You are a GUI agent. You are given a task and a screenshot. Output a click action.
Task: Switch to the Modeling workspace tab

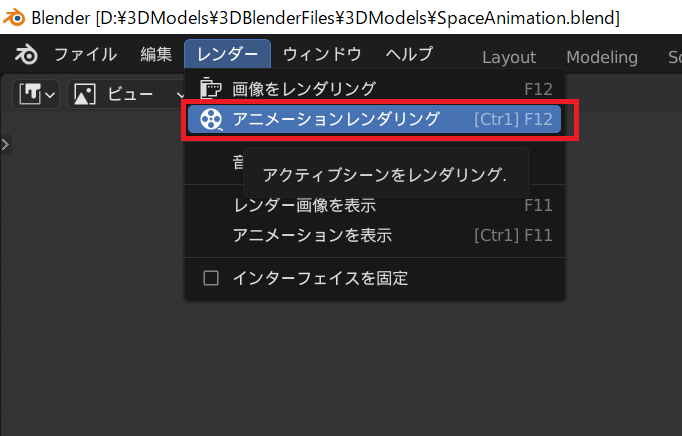pos(602,57)
